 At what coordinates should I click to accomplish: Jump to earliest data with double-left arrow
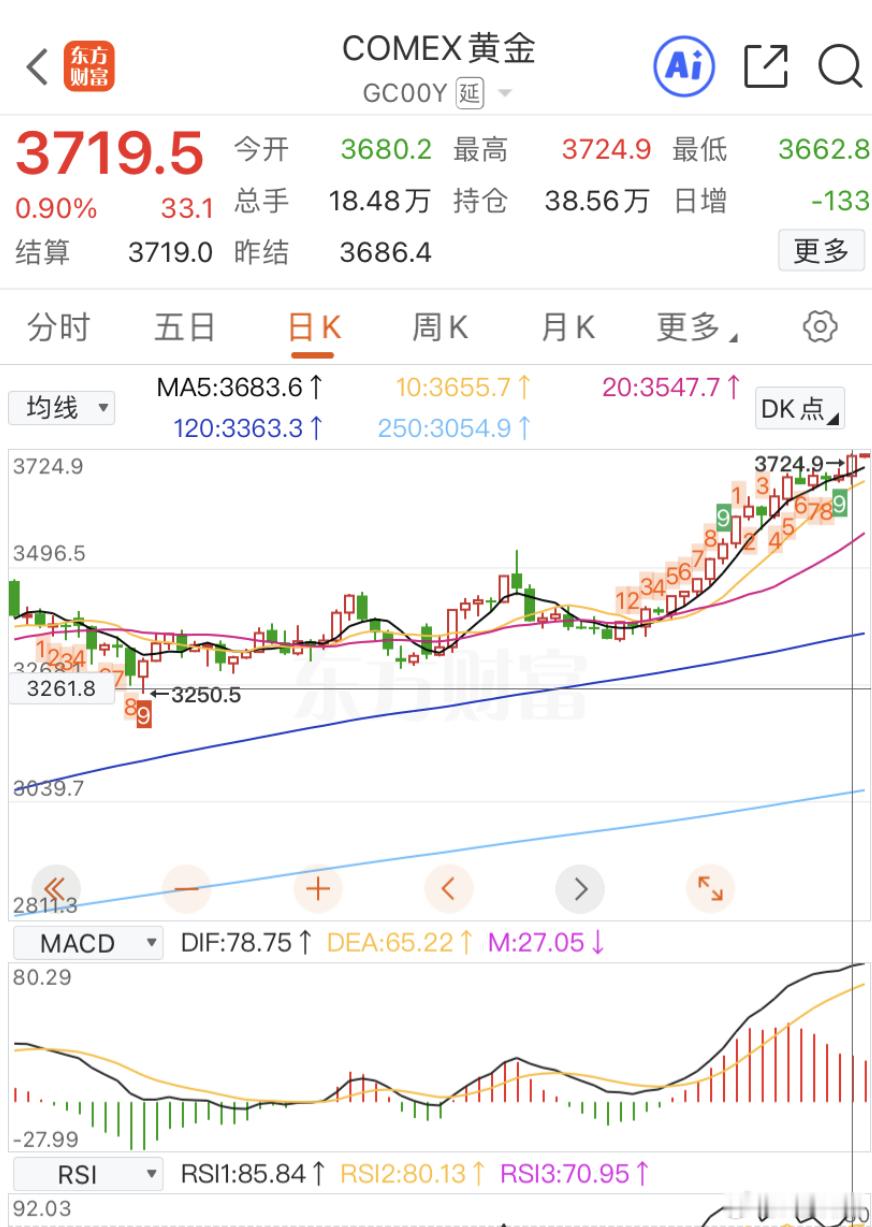(x=56, y=888)
